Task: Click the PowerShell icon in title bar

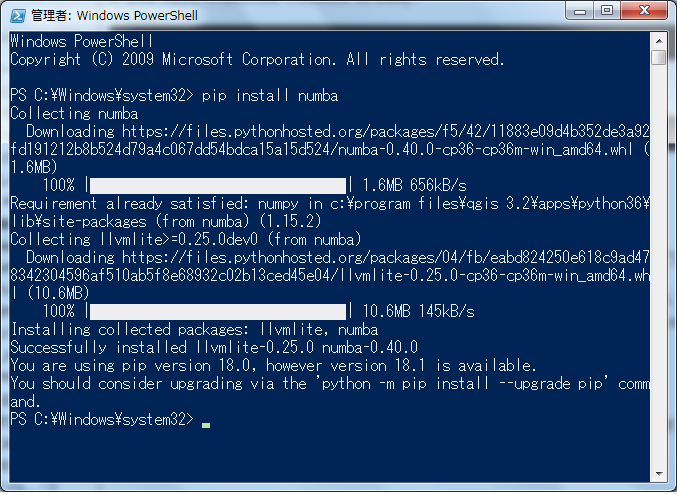Action: (18, 16)
